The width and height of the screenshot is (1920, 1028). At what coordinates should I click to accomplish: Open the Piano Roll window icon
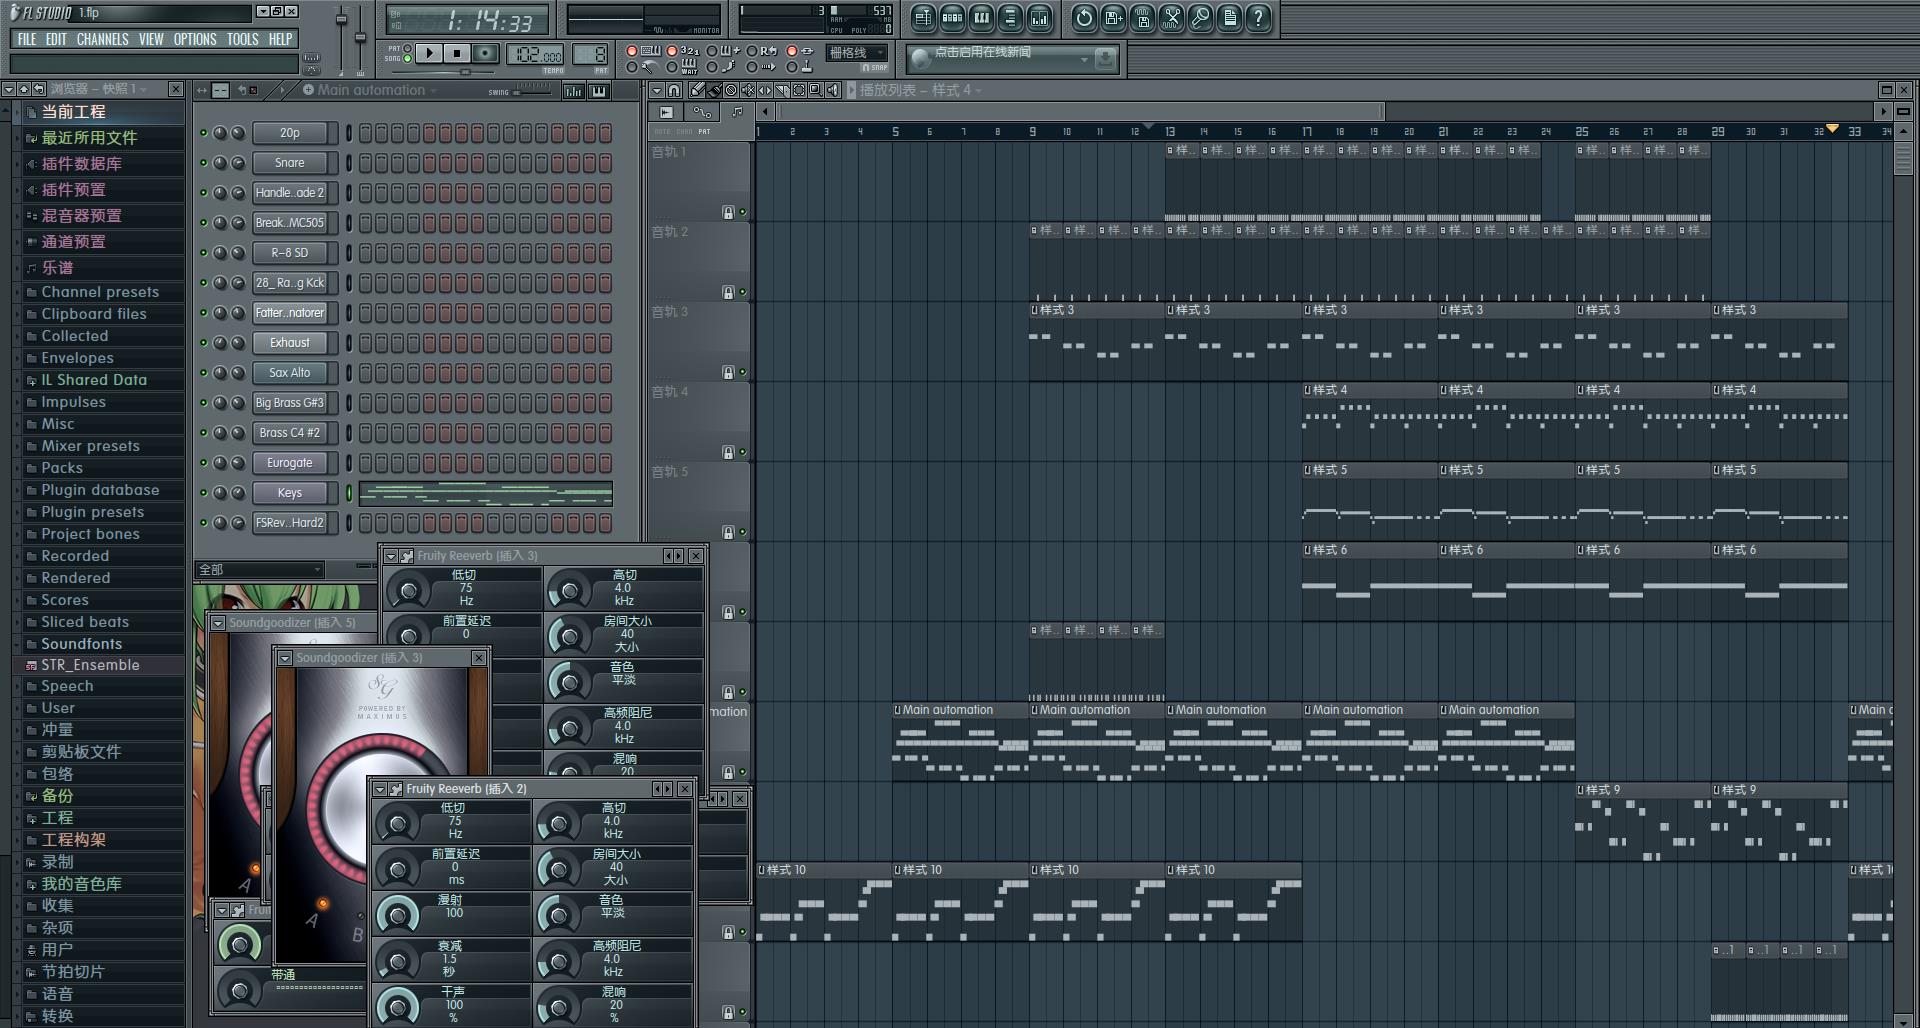982,18
